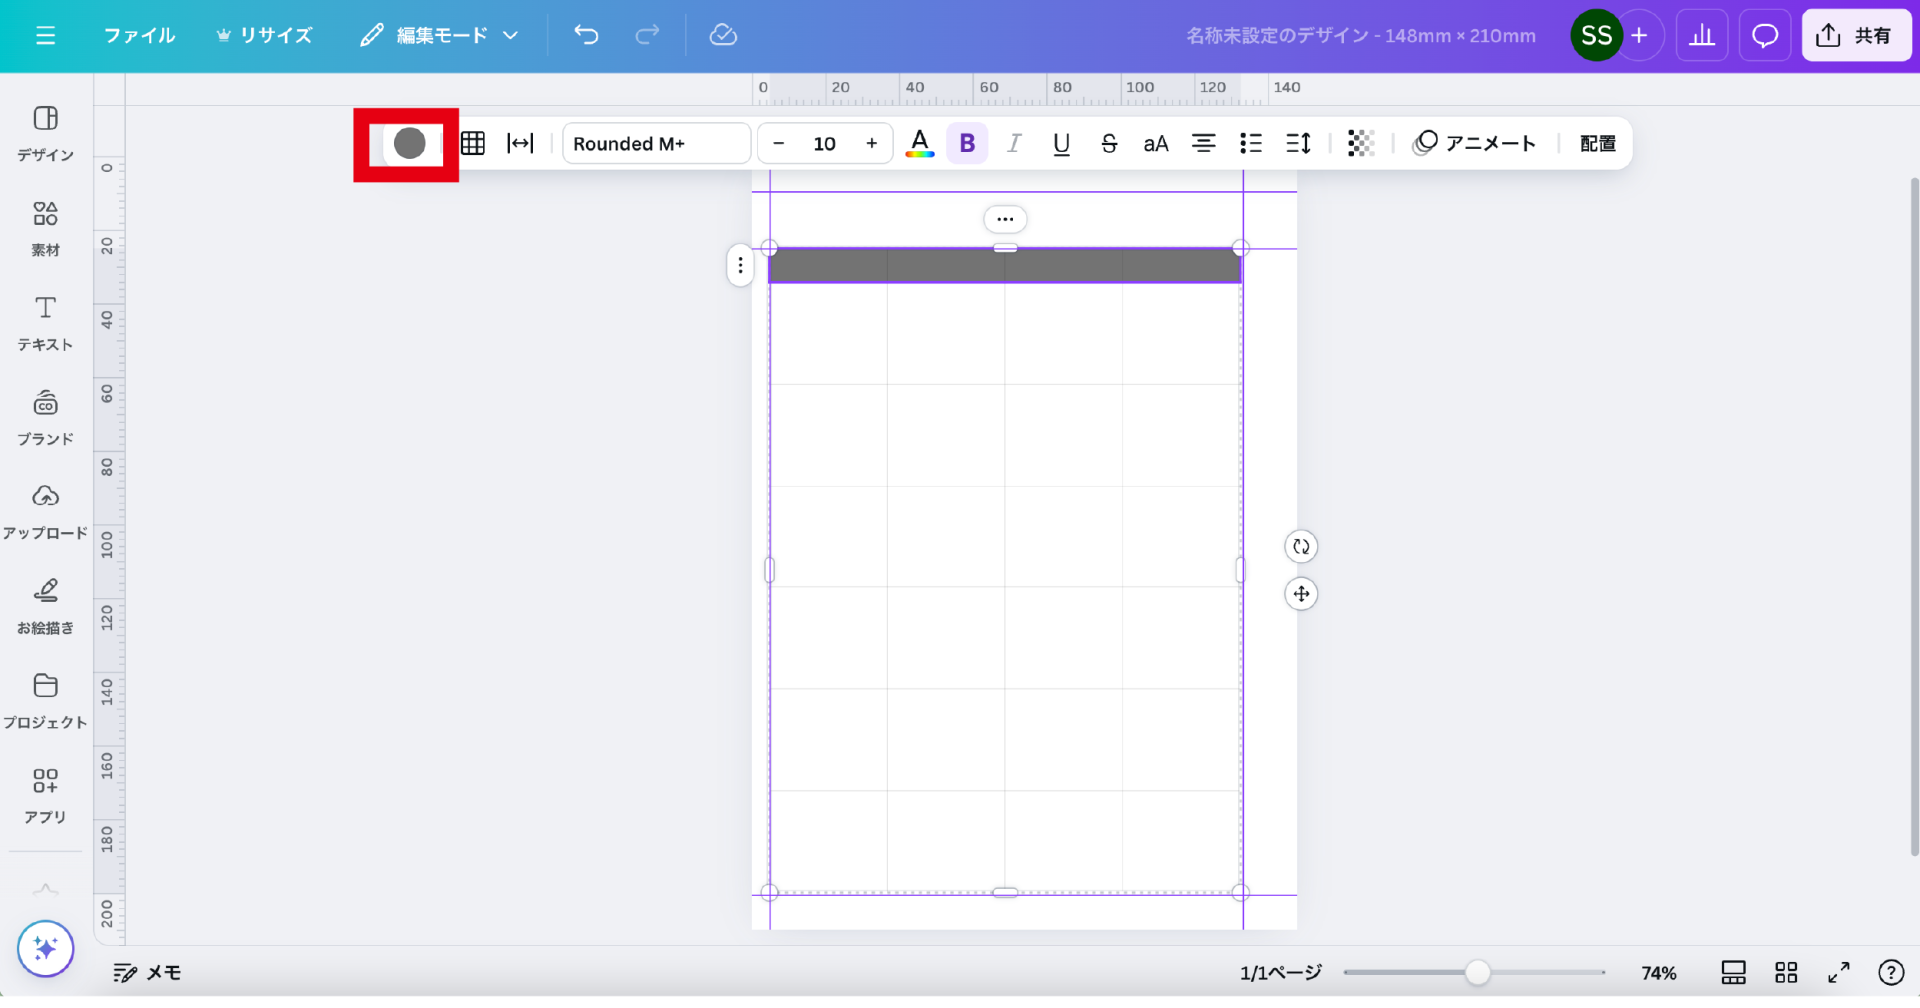Open the cell spacing tool
1920x1008 pixels.
tap(520, 144)
